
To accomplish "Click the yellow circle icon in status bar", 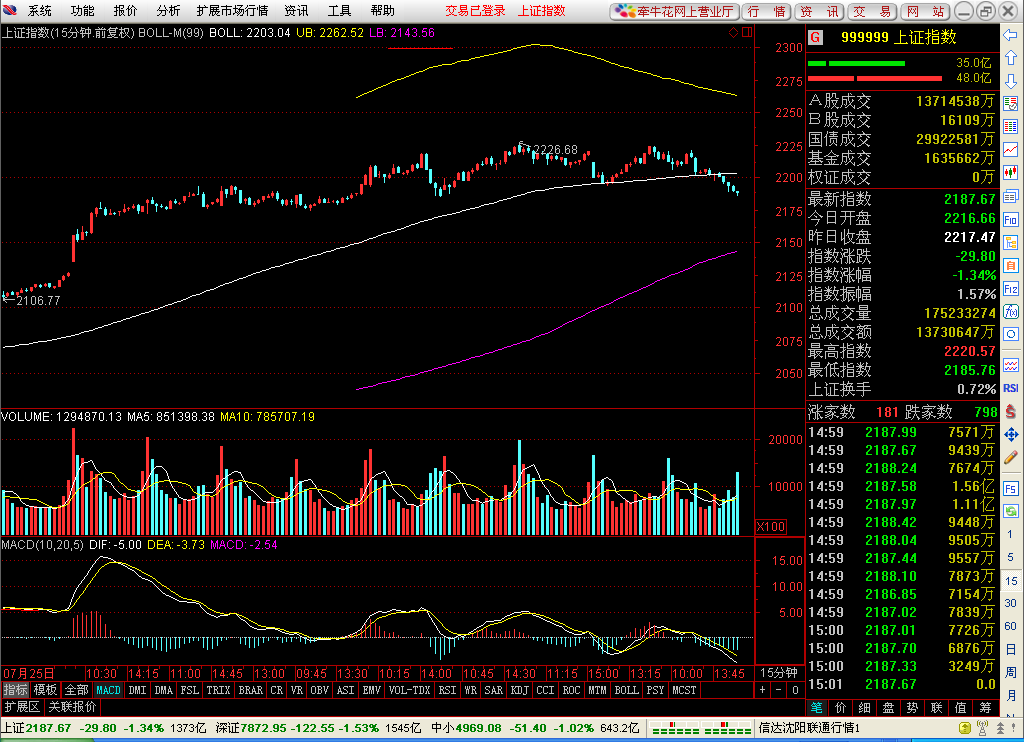I will point(965,728).
